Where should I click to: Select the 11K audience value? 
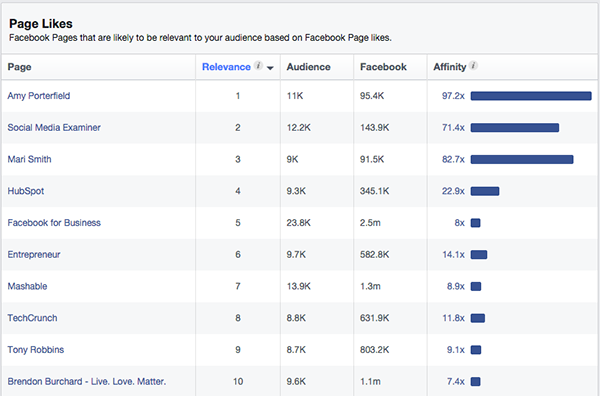point(295,96)
